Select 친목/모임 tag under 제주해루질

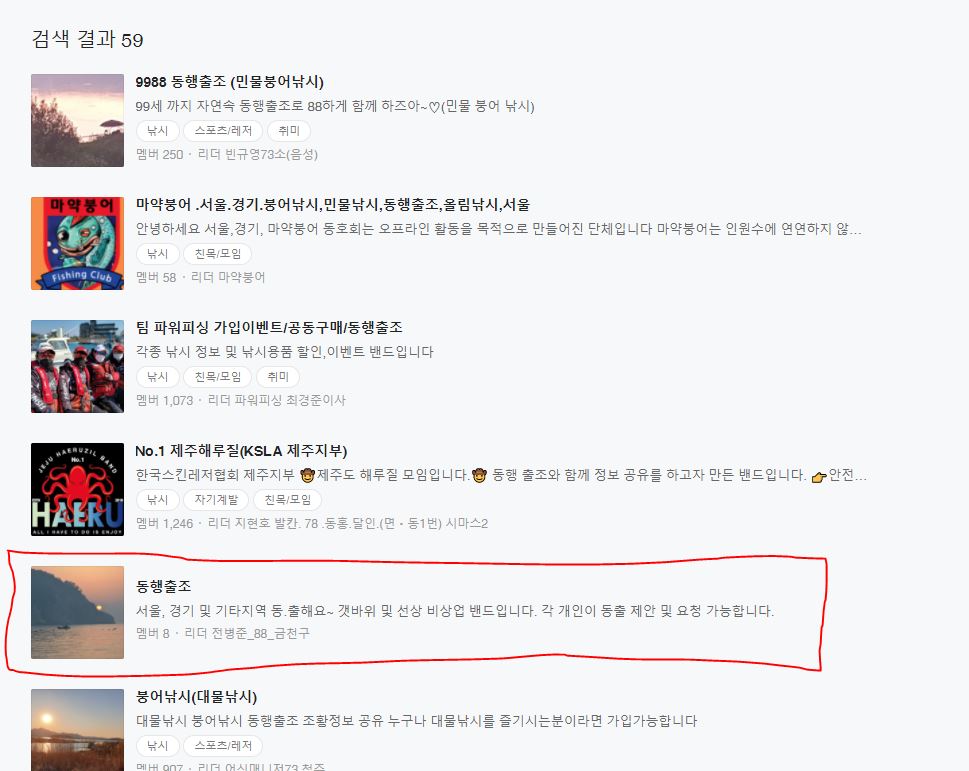point(287,499)
